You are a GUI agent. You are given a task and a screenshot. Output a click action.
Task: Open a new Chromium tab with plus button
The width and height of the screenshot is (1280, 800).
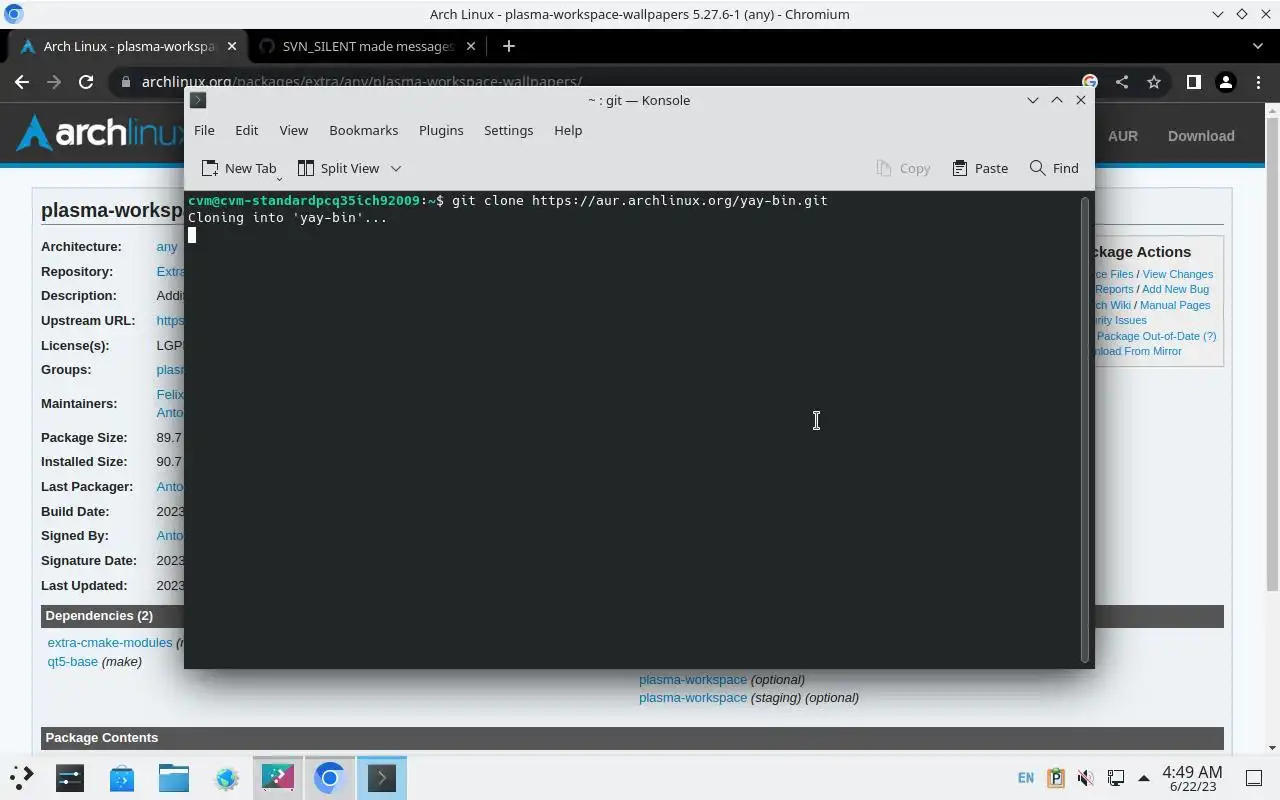509,46
